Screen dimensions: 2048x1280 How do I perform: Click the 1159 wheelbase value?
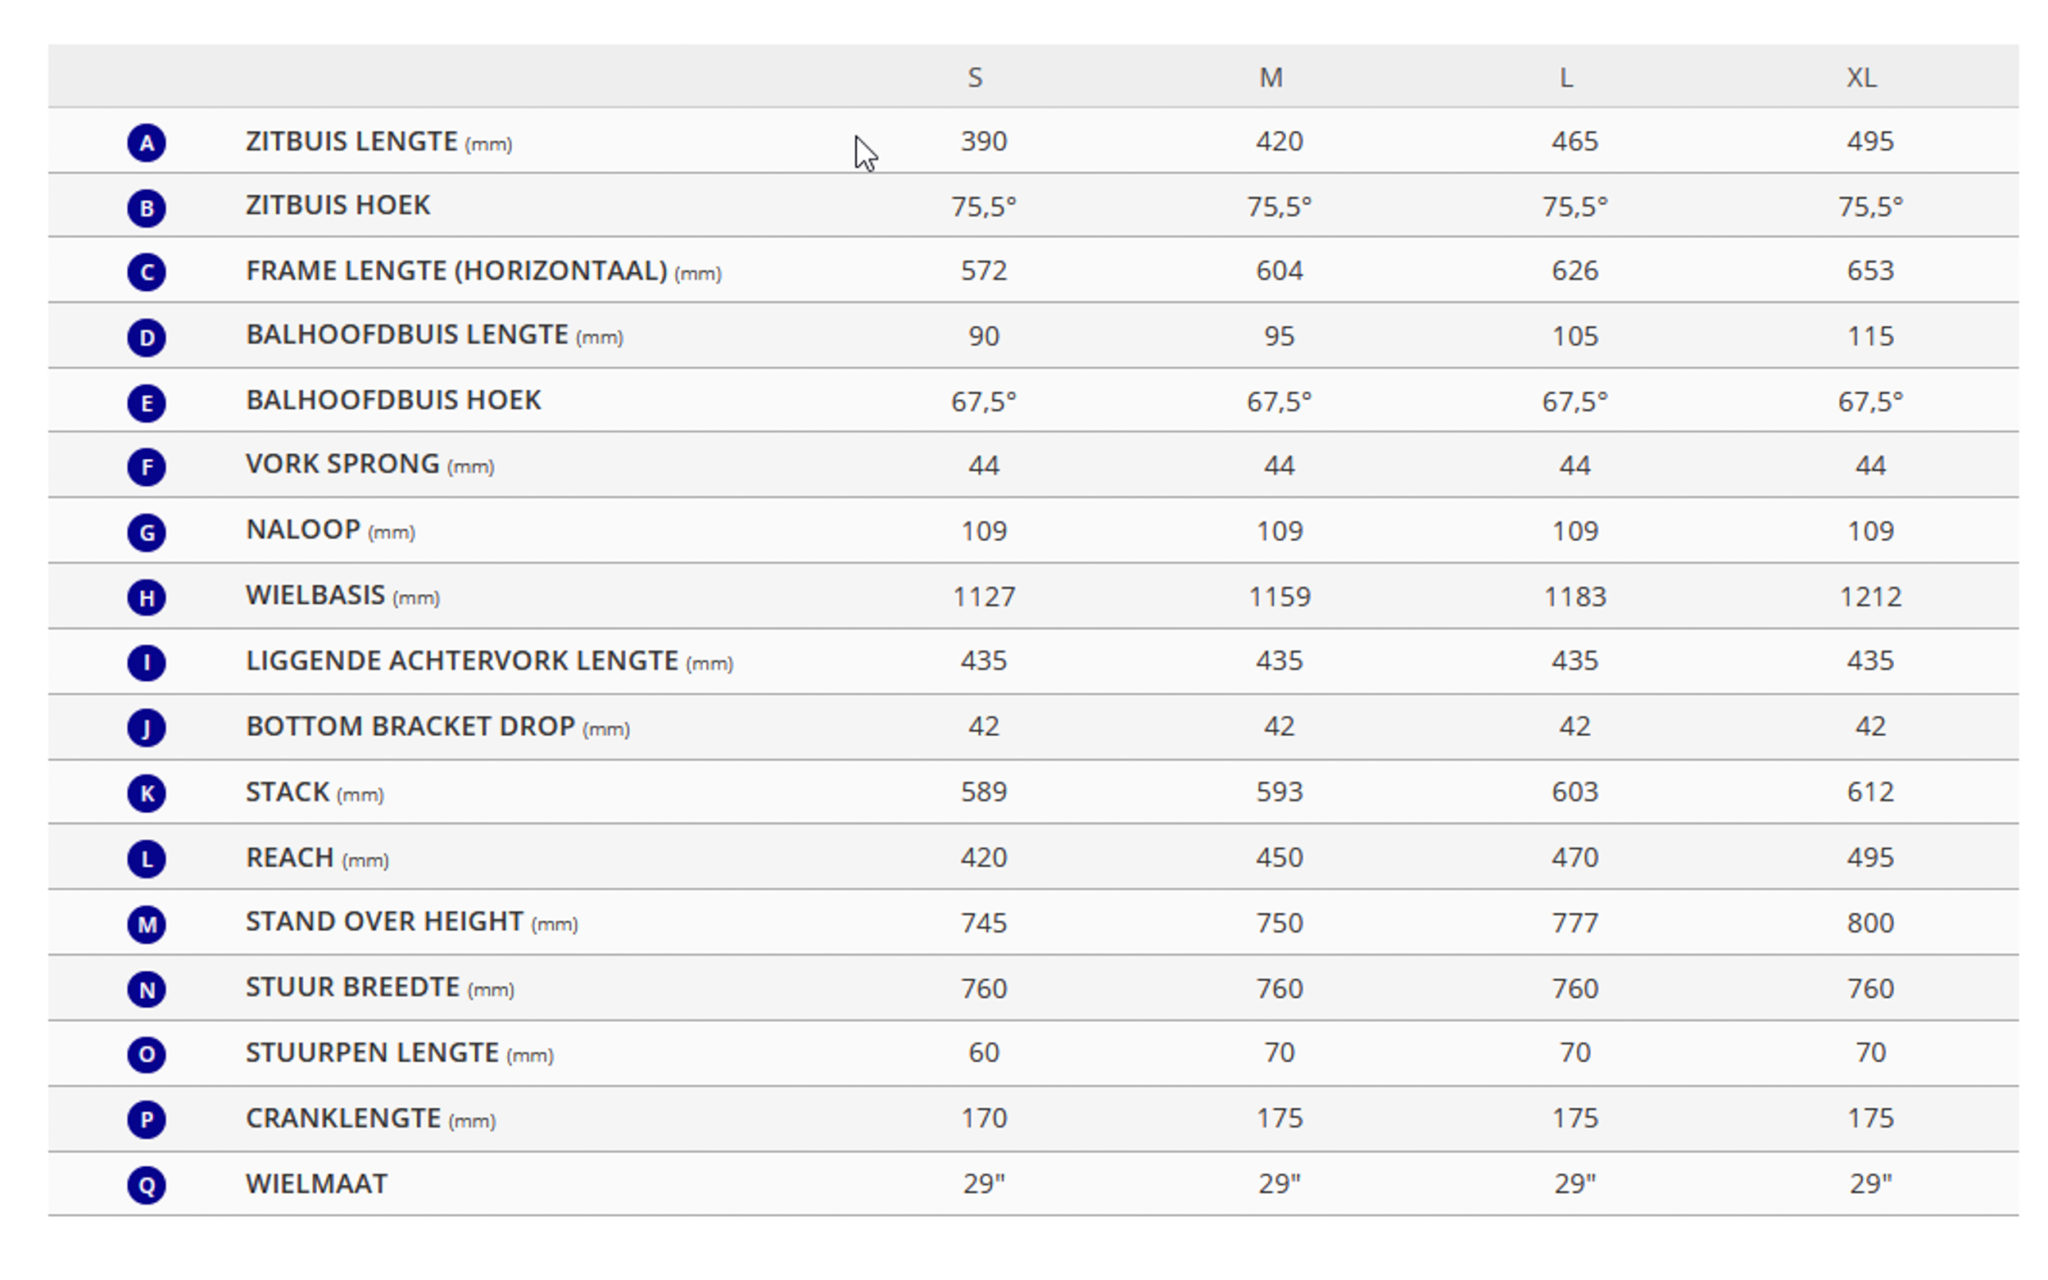1280,597
